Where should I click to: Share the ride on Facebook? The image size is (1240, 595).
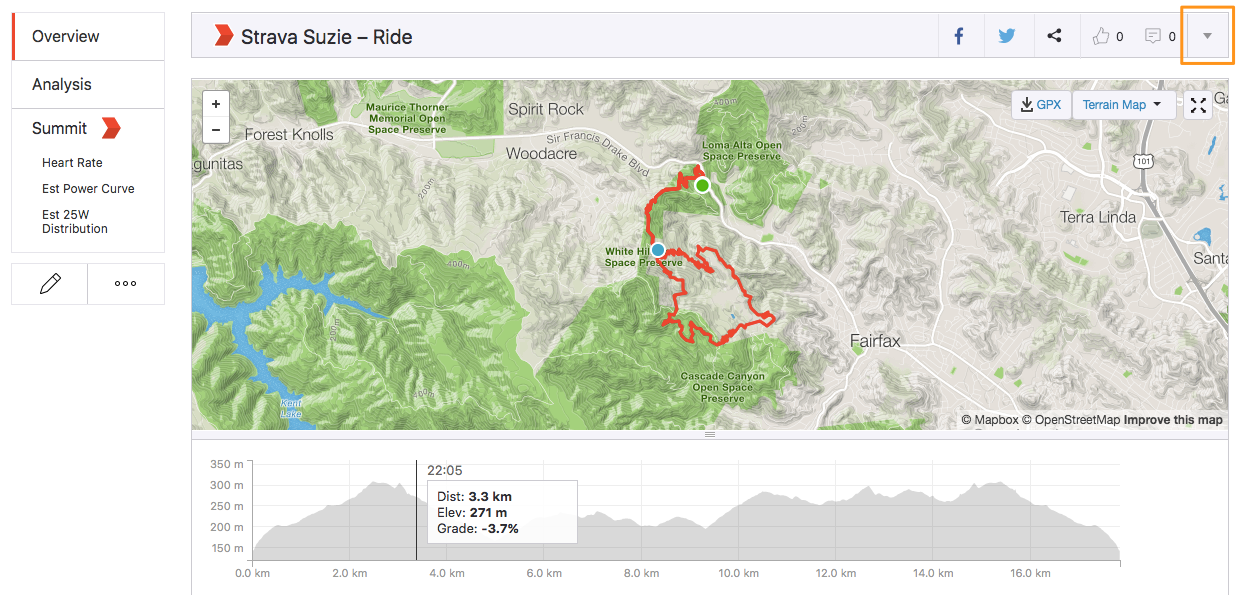958,35
